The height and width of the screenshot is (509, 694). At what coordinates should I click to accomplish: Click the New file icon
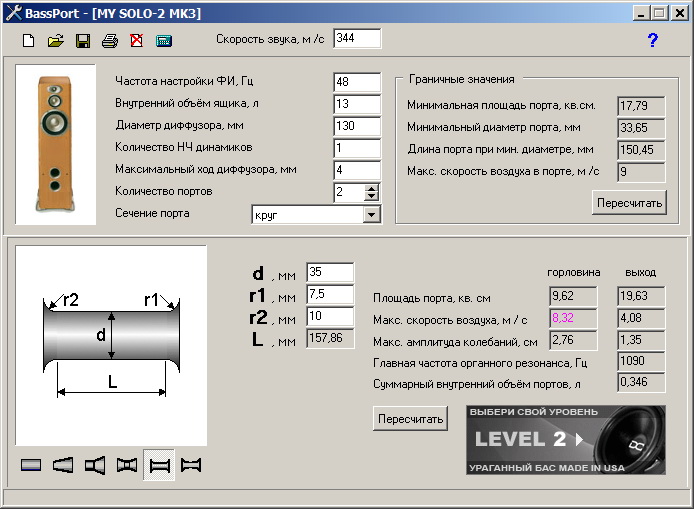pos(29,41)
